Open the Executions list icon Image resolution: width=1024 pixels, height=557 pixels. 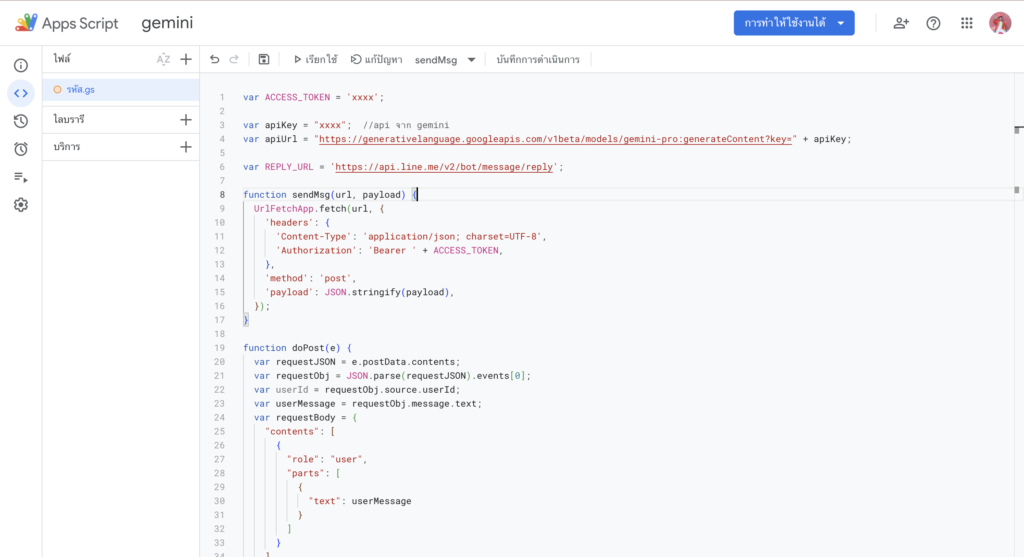click(x=21, y=177)
